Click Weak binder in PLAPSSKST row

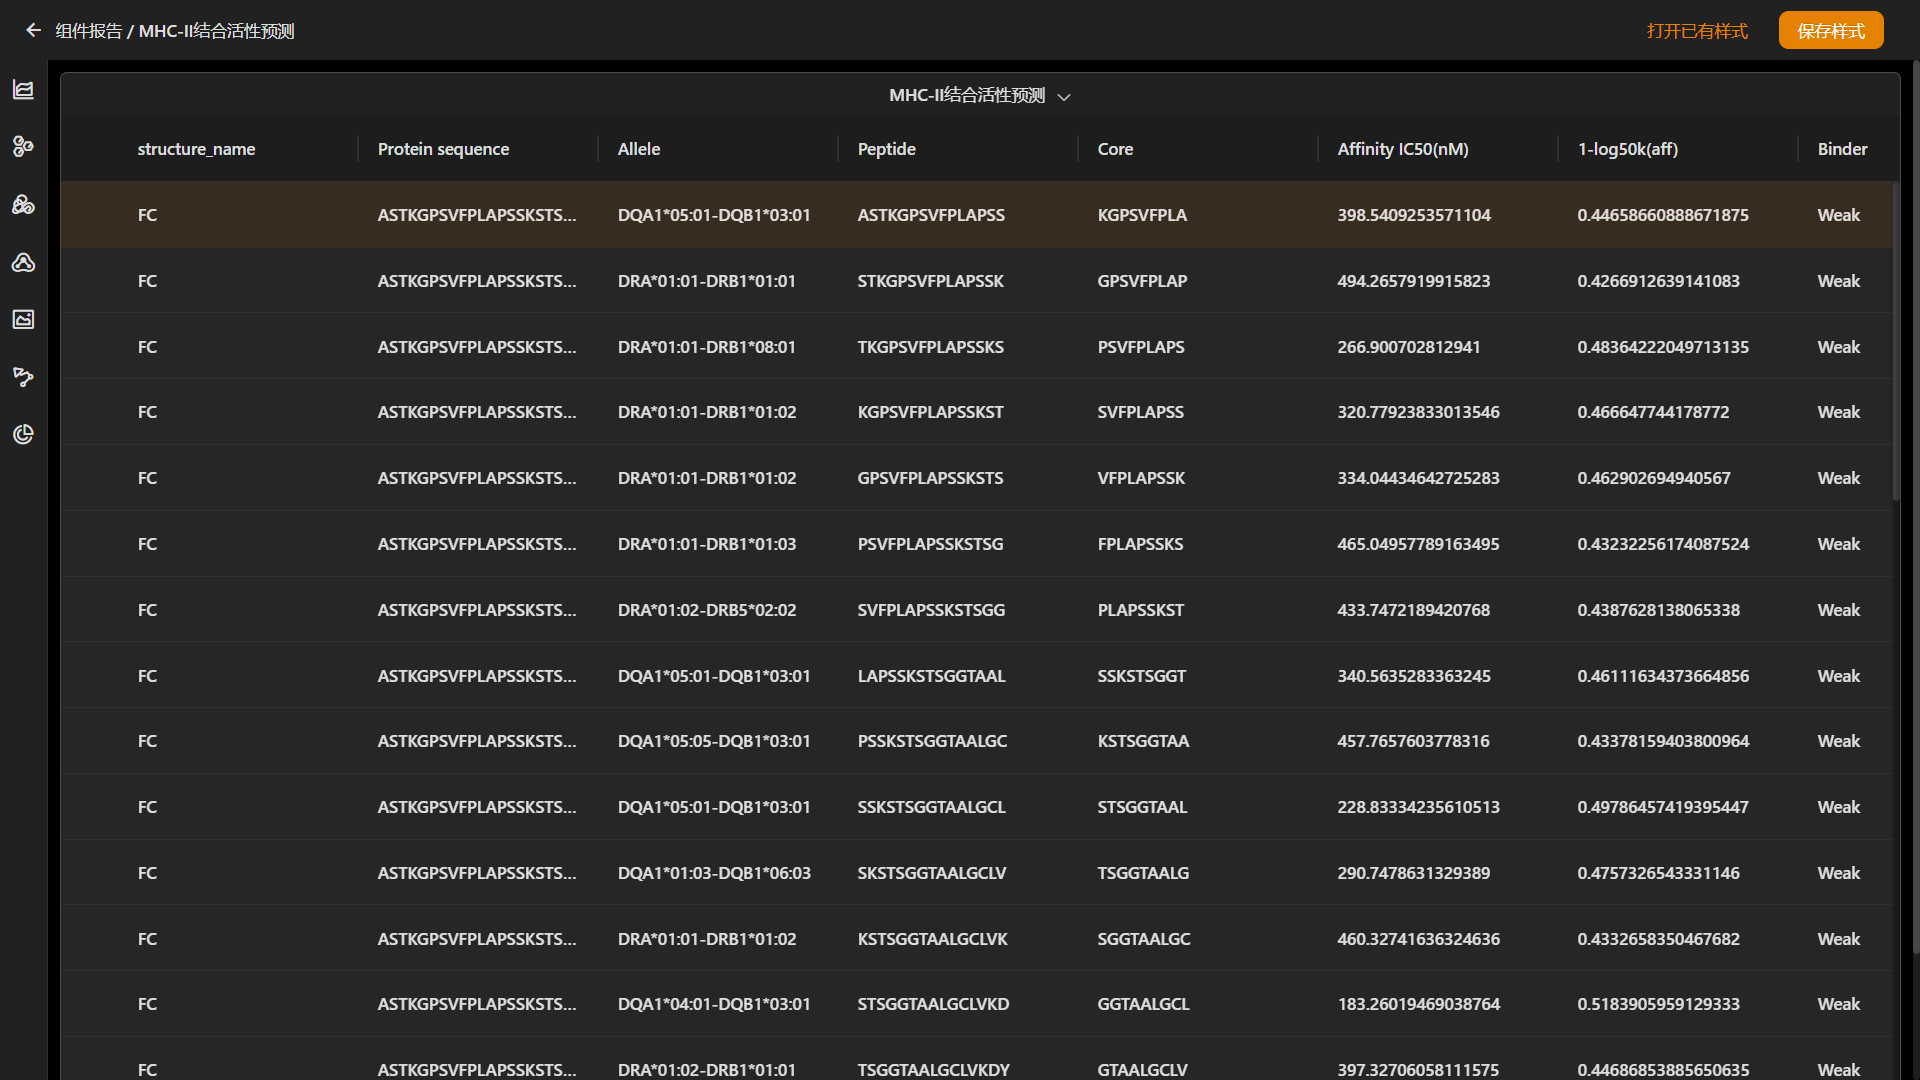tap(1838, 610)
